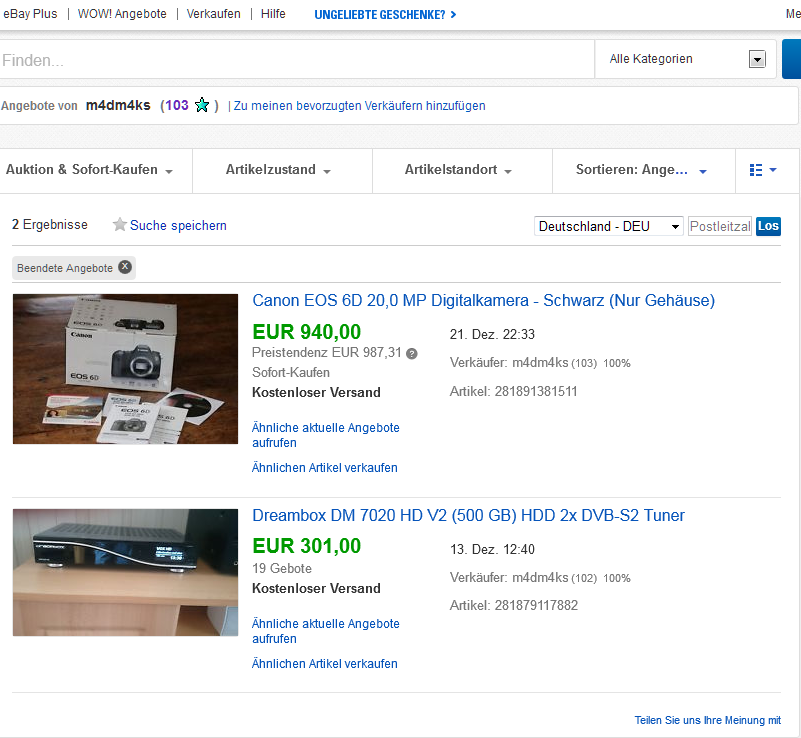801x738 pixels.
Task: Add seller to bevorzugten Verkäufern
Action: (360, 106)
